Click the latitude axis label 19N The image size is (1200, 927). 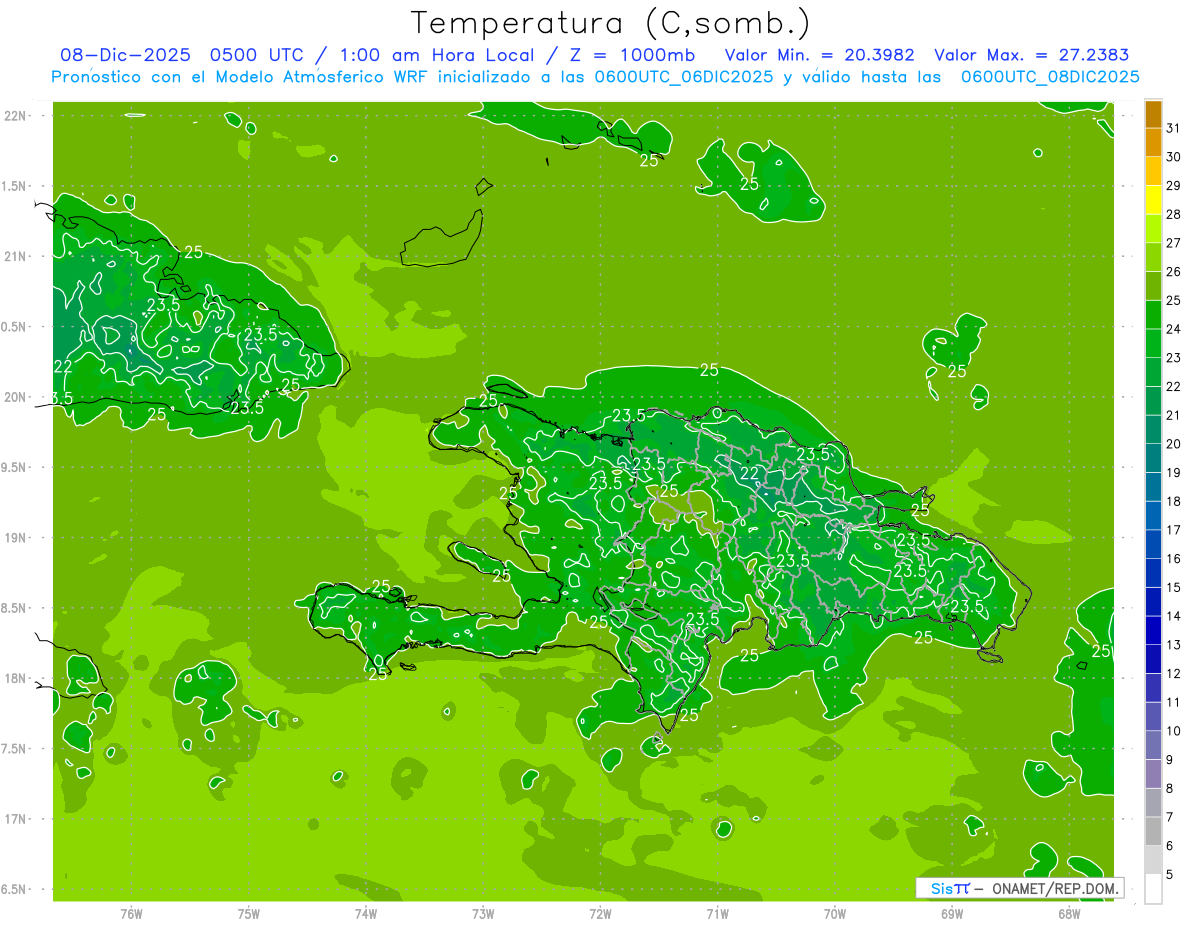[x=17, y=537]
